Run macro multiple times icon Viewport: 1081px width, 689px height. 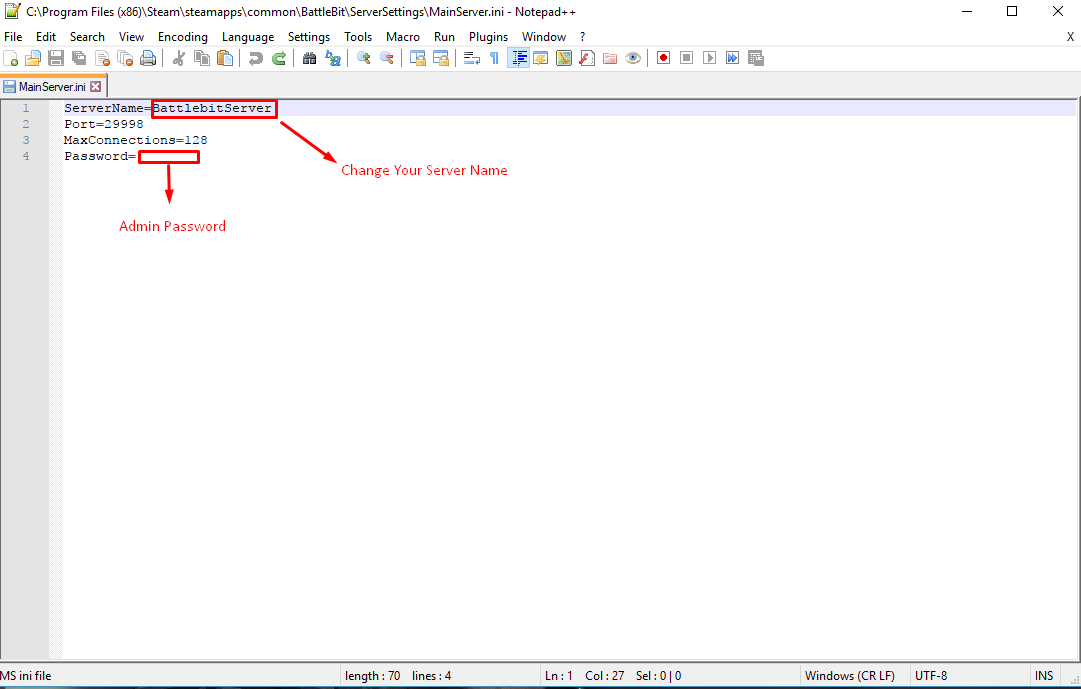pyautogui.click(x=733, y=58)
